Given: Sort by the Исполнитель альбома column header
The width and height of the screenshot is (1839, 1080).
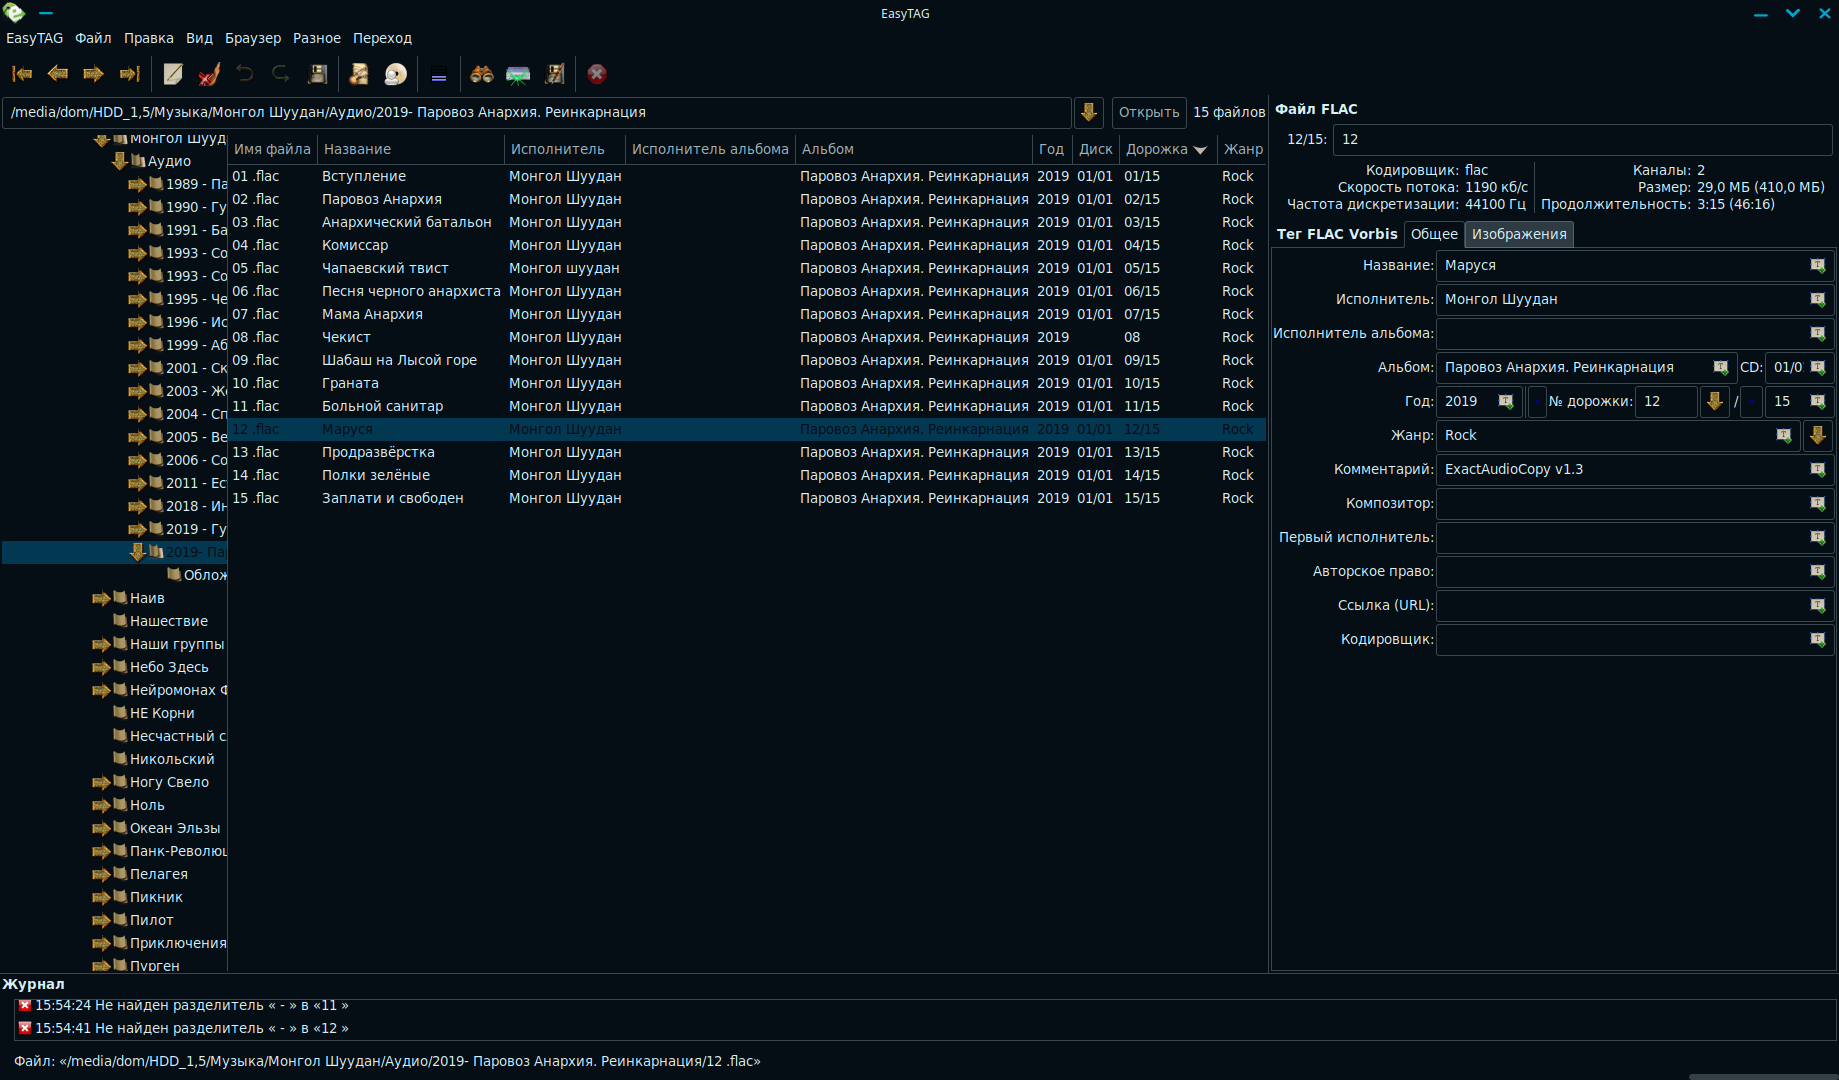Looking at the screenshot, I should pos(710,149).
